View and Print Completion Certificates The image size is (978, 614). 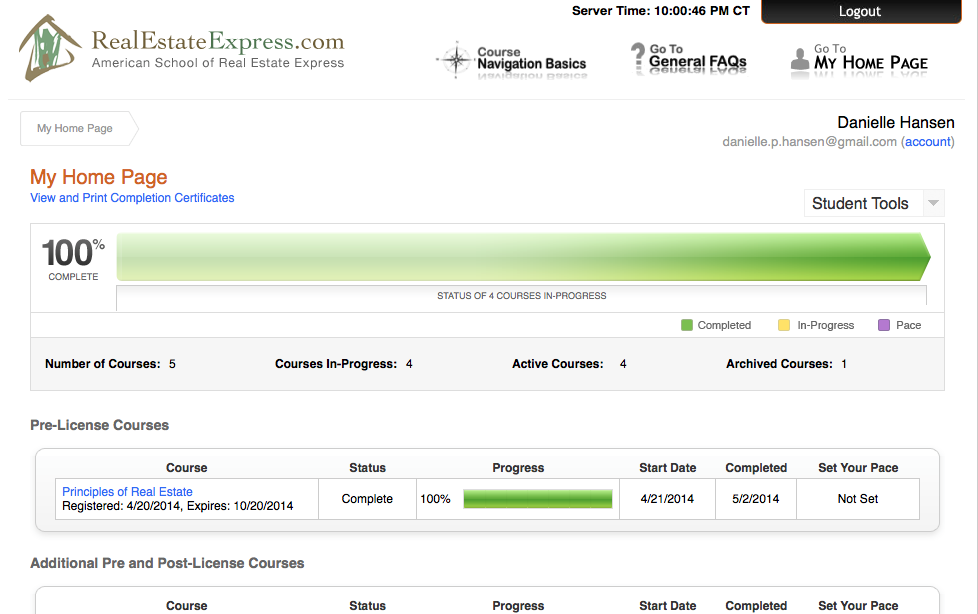point(132,198)
